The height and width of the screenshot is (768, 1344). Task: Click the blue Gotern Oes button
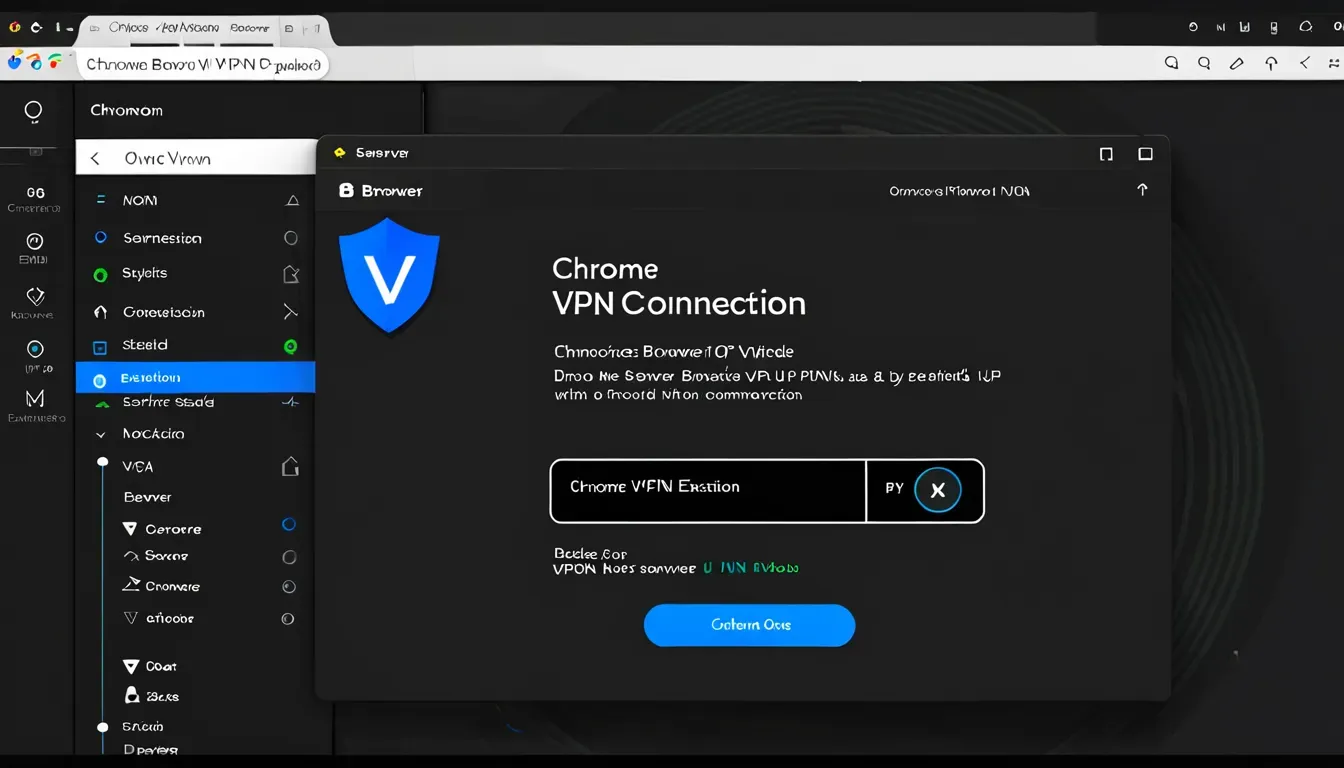click(x=749, y=625)
